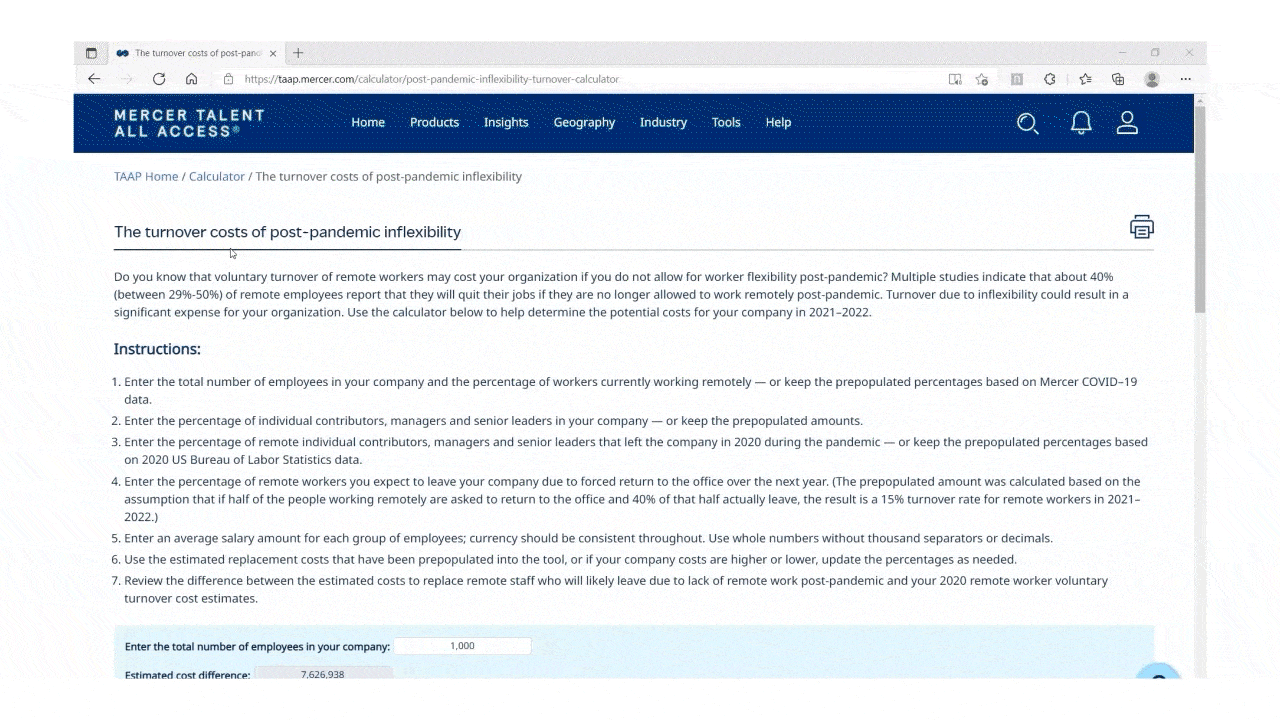Screen dimensions: 1280x720
Task: Open the read aloud icon in the toolbar
Action: pos(954,79)
